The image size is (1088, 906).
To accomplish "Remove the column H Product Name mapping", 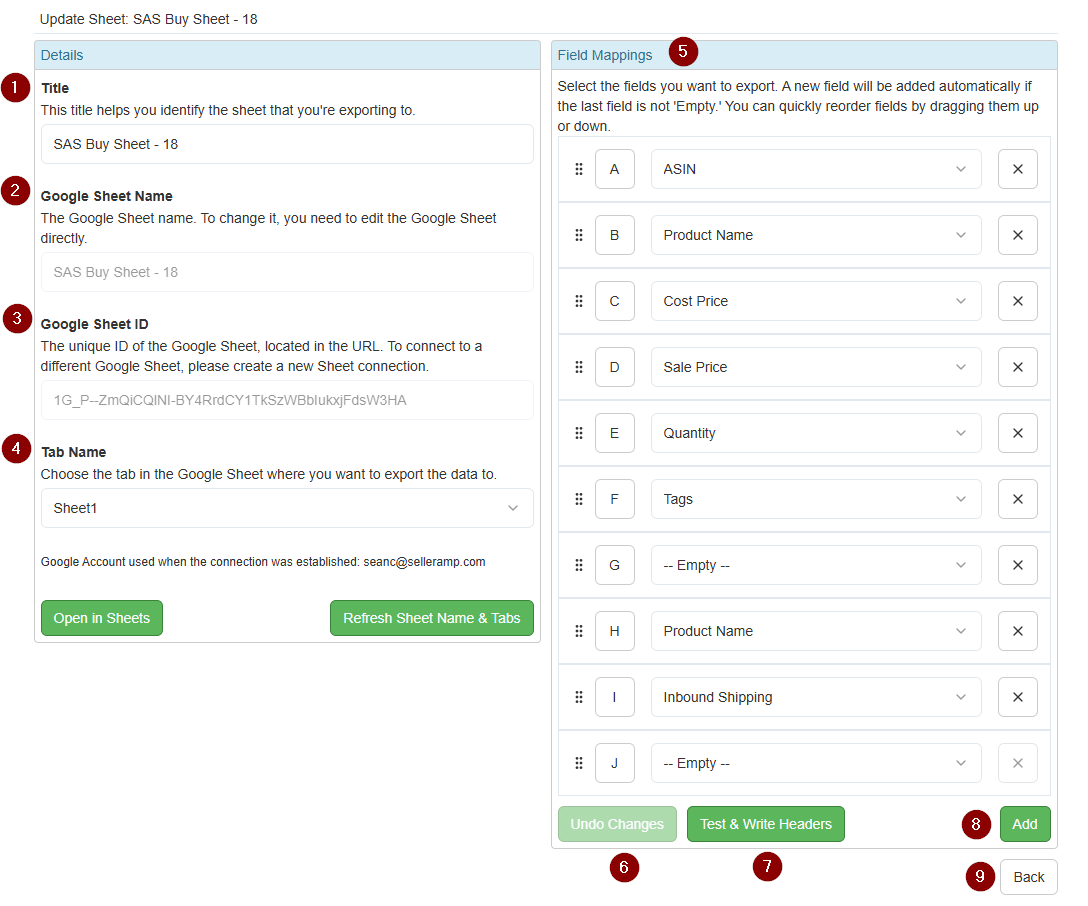I will (x=1018, y=631).
